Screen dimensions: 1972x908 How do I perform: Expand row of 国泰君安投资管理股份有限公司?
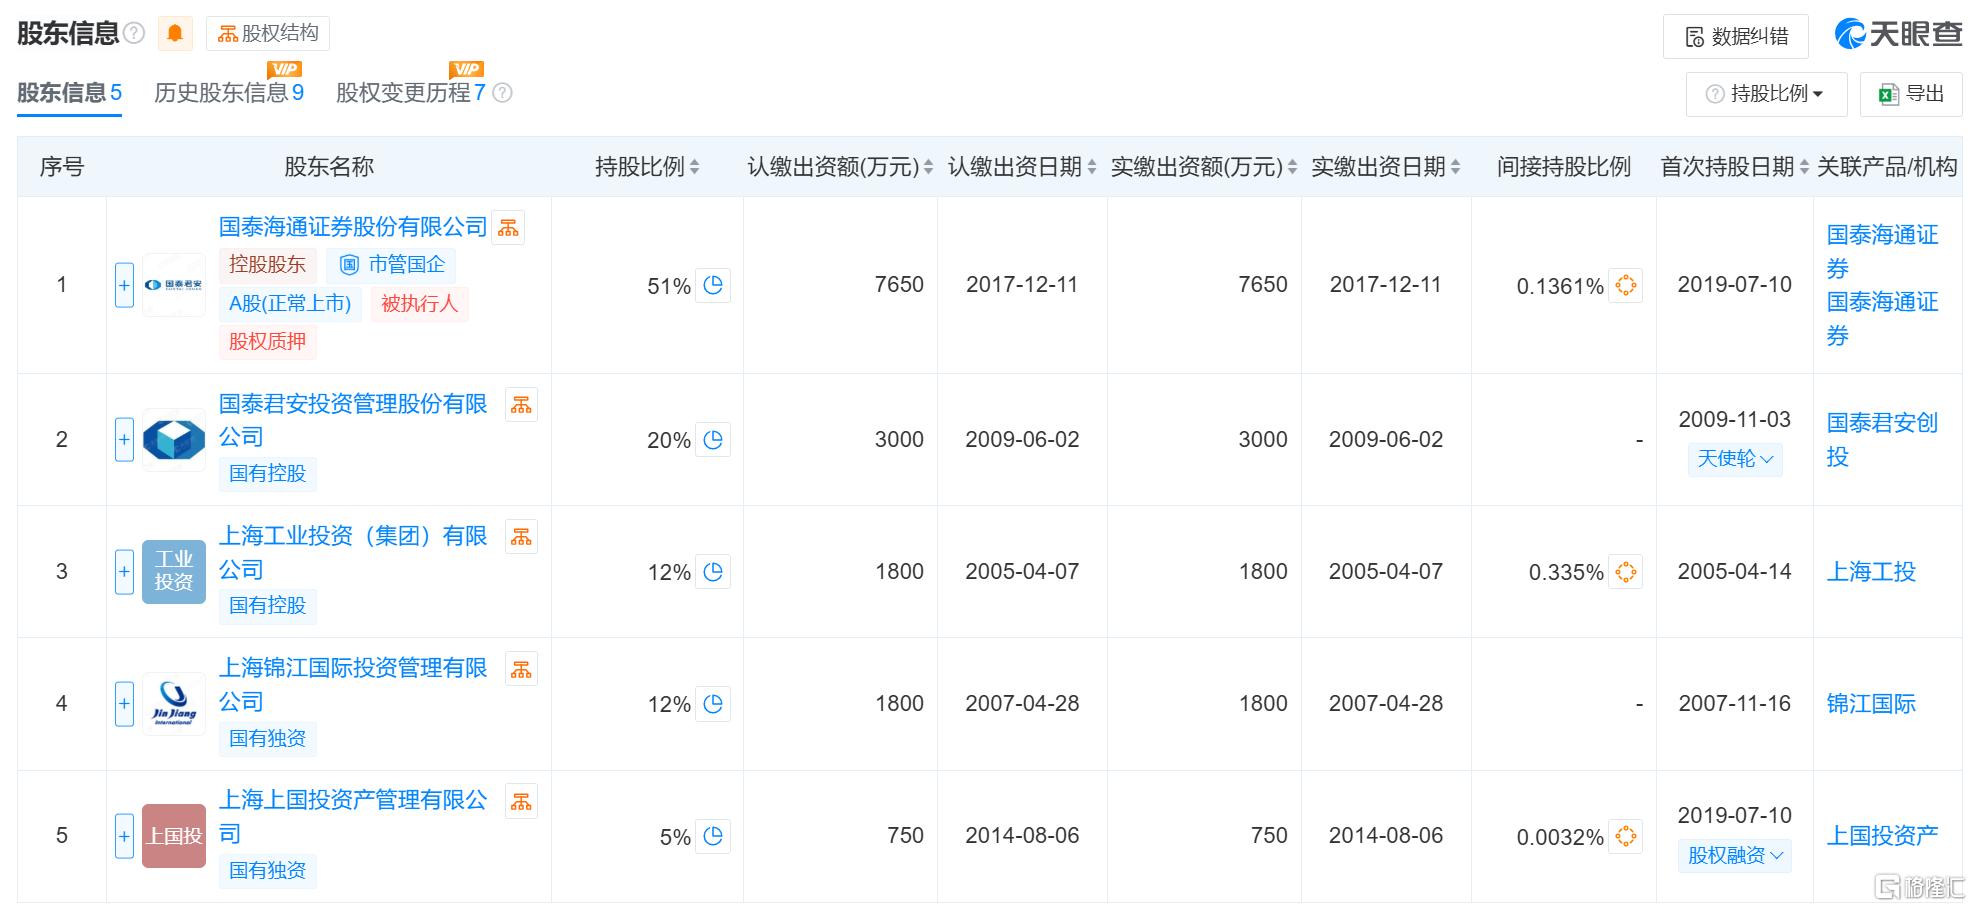(124, 440)
